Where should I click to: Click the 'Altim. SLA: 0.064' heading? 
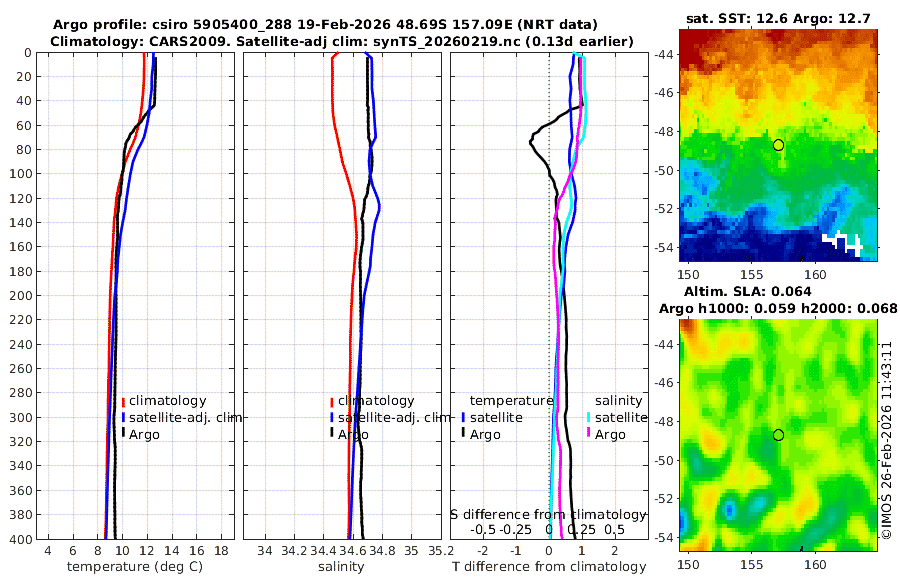coord(747,291)
